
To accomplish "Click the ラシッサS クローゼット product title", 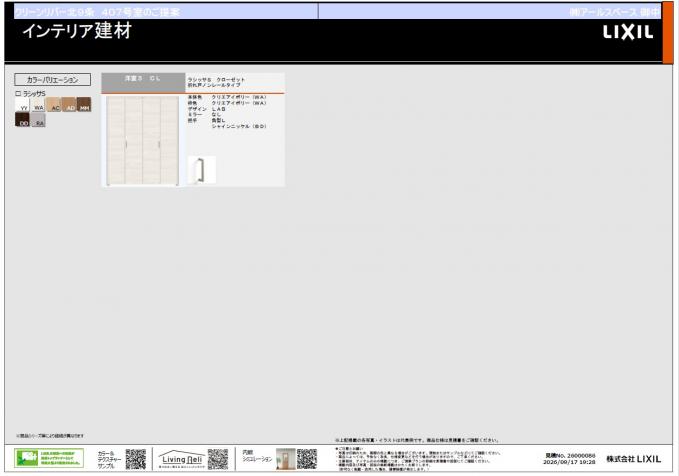I will point(216,82).
